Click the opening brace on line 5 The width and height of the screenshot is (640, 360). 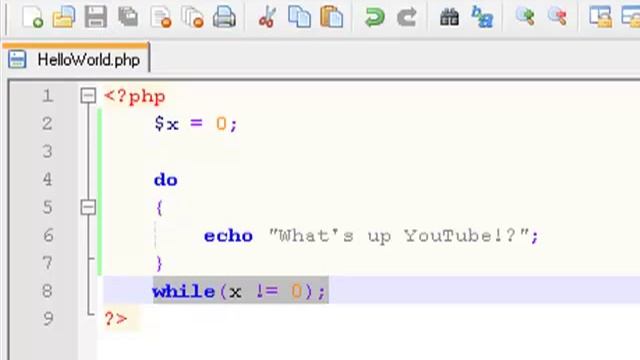tap(159, 208)
